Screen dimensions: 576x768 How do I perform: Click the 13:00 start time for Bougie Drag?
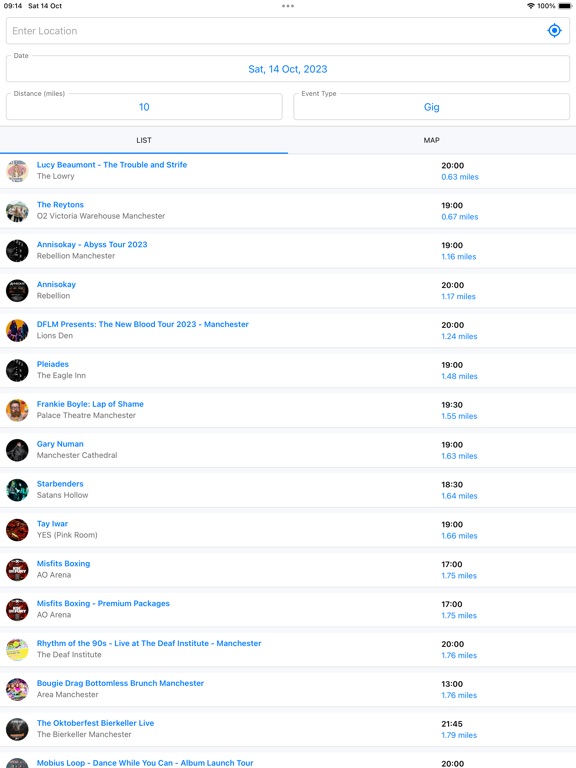pyautogui.click(x=452, y=684)
